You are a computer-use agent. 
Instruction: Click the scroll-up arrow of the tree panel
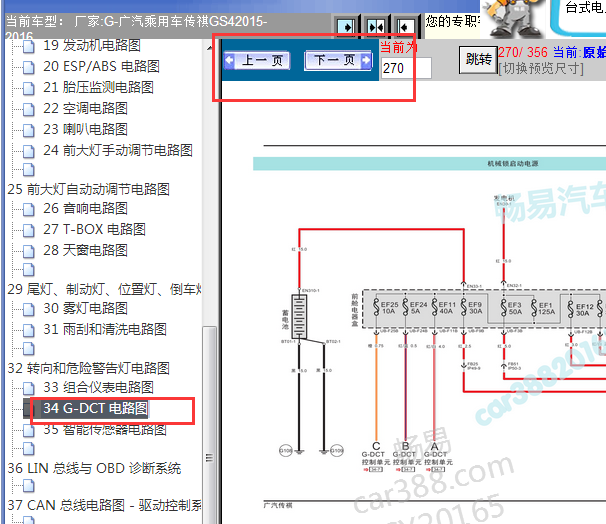(209, 48)
